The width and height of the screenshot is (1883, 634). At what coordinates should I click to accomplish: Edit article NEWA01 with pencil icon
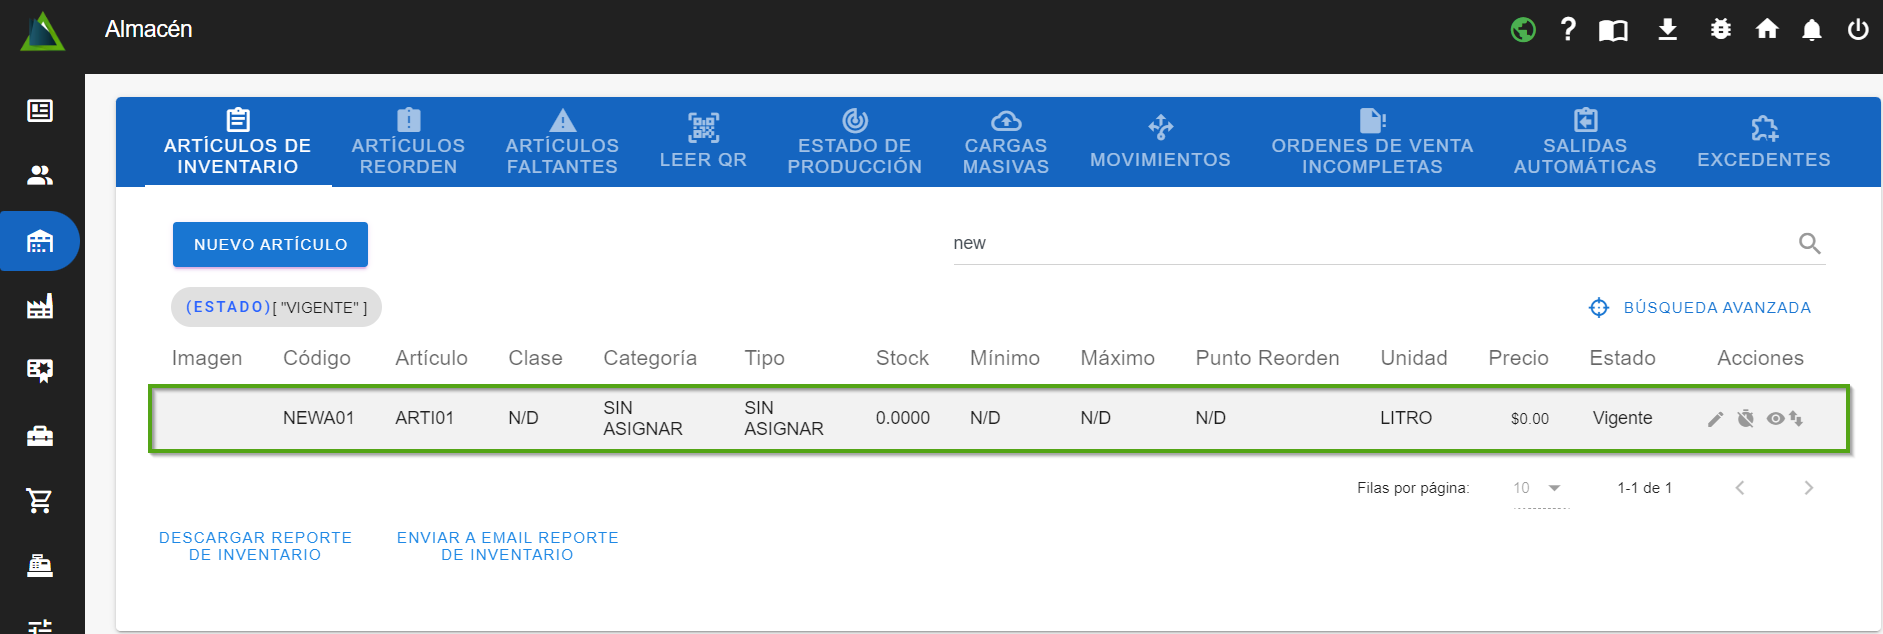1715,419
